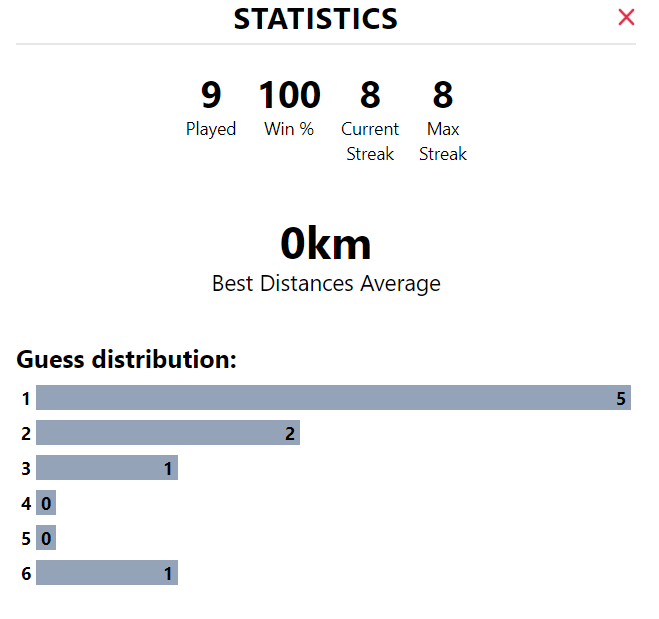Click the STATISTICS title heading
Image resolution: width=659 pixels, height=619 pixels.
tap(316, 19)
